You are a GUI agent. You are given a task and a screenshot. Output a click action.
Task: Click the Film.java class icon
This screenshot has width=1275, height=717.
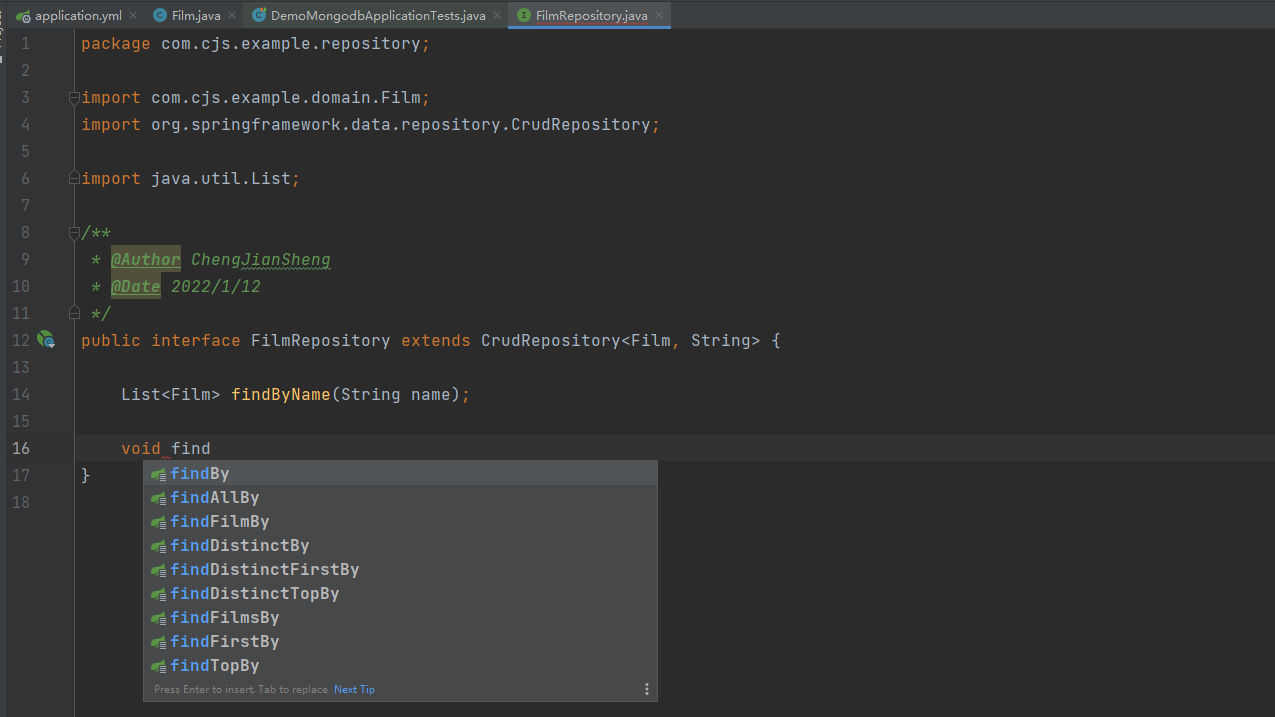coord(160,16)
